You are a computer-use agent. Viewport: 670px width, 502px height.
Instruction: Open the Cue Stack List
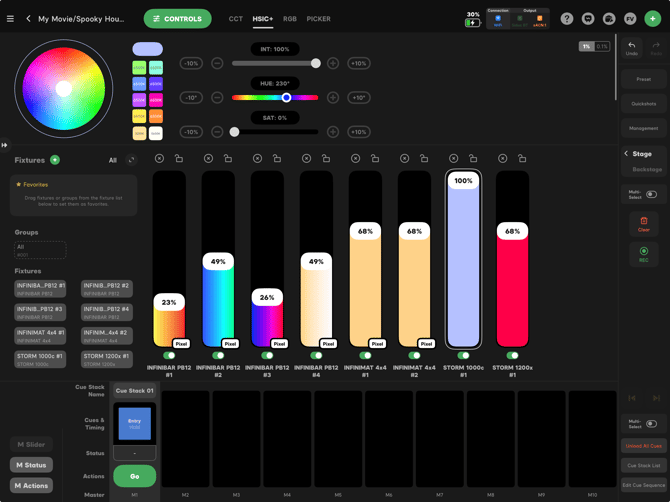click(x=644, y=465)
